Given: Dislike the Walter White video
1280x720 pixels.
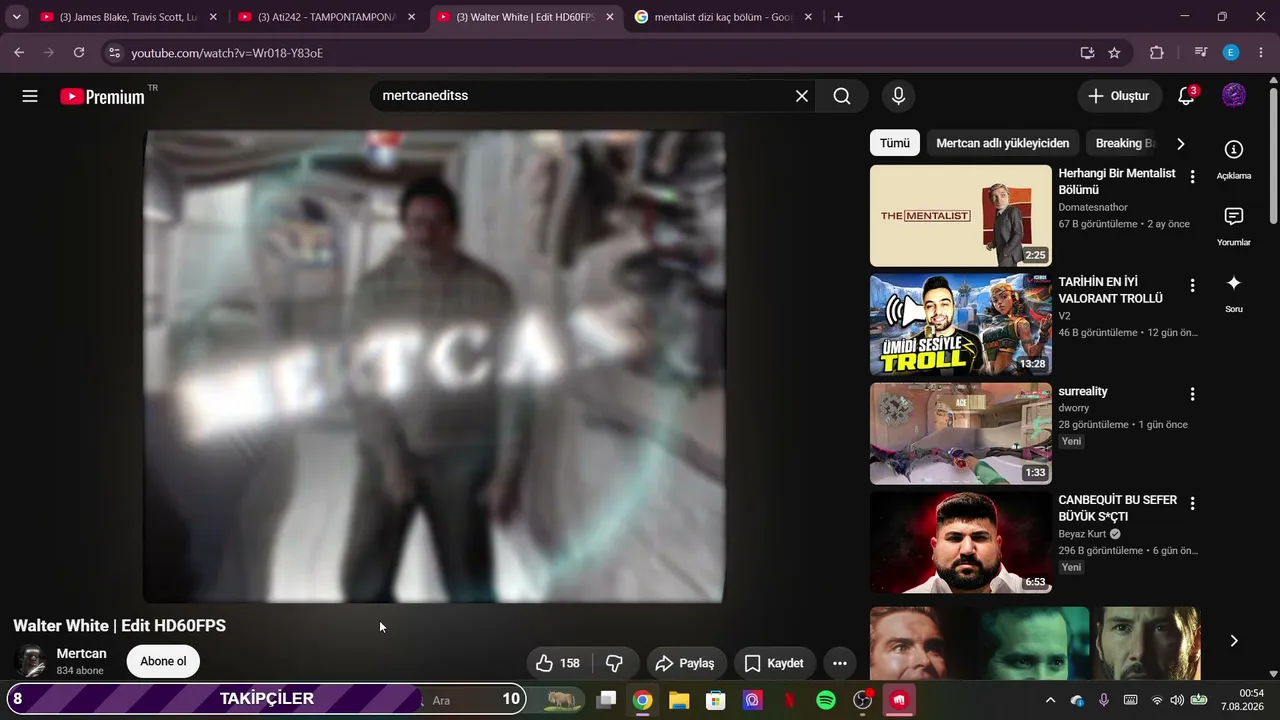Looking at the screenshot, I should (615, 663).
